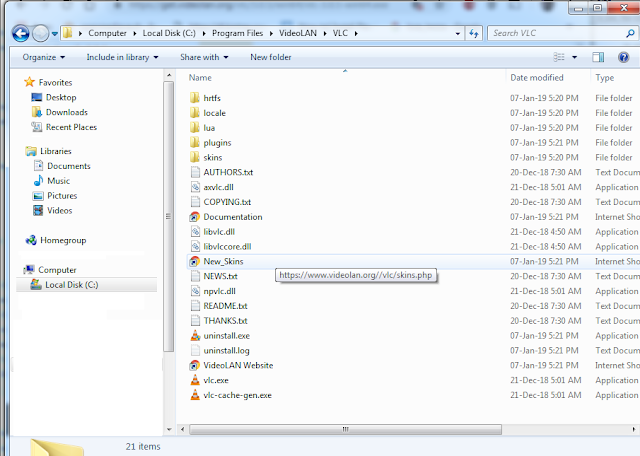Select the Documentation shortcut icon

coord(195,217)
